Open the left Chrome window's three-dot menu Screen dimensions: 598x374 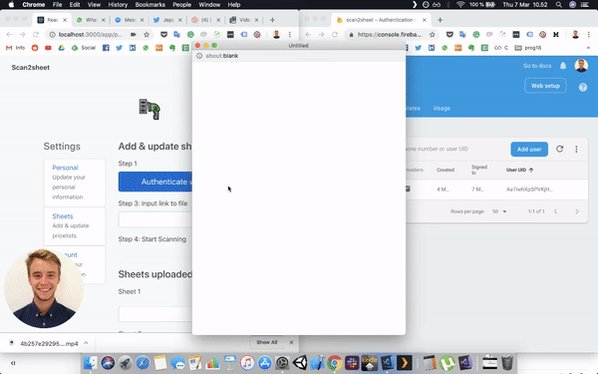click(290, 35)
